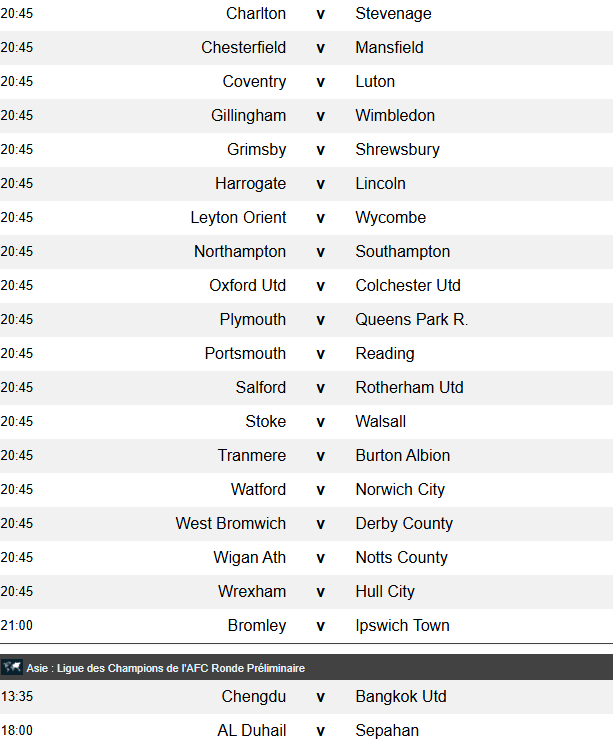This screenshot has height=748, width=613.
Task: Select Bangkok Utd in AFC fixtures
Action: [x=400, y=697]
